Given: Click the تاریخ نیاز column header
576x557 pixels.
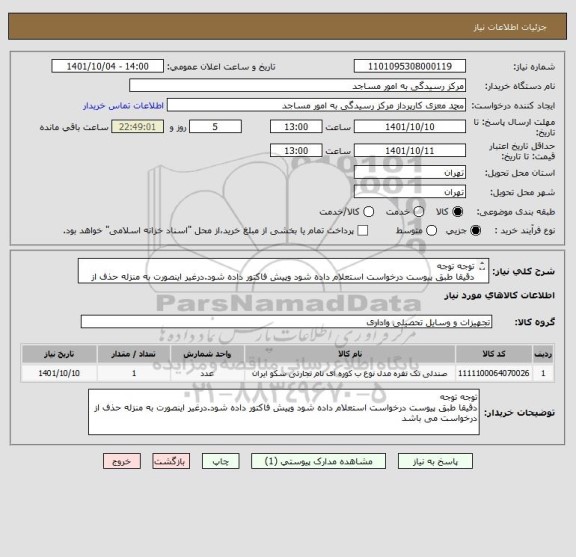Looking at the screenshot, I should 59,354.
